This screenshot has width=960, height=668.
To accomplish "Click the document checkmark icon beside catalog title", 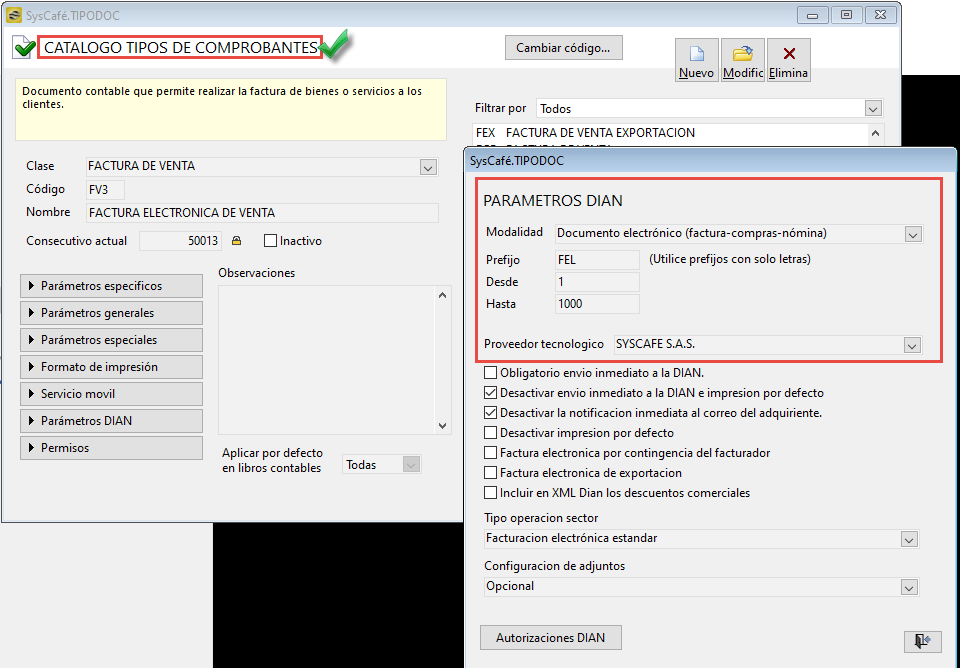I will tap(23, 47).
